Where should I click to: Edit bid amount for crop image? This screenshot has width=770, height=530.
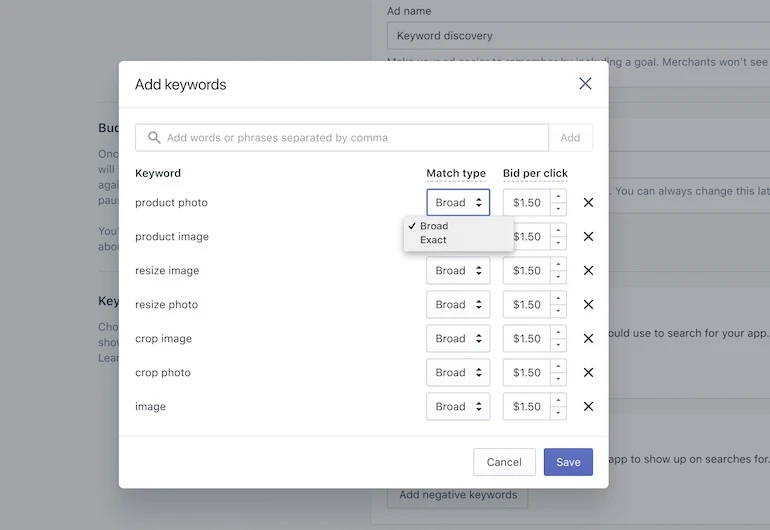[526, 338]
